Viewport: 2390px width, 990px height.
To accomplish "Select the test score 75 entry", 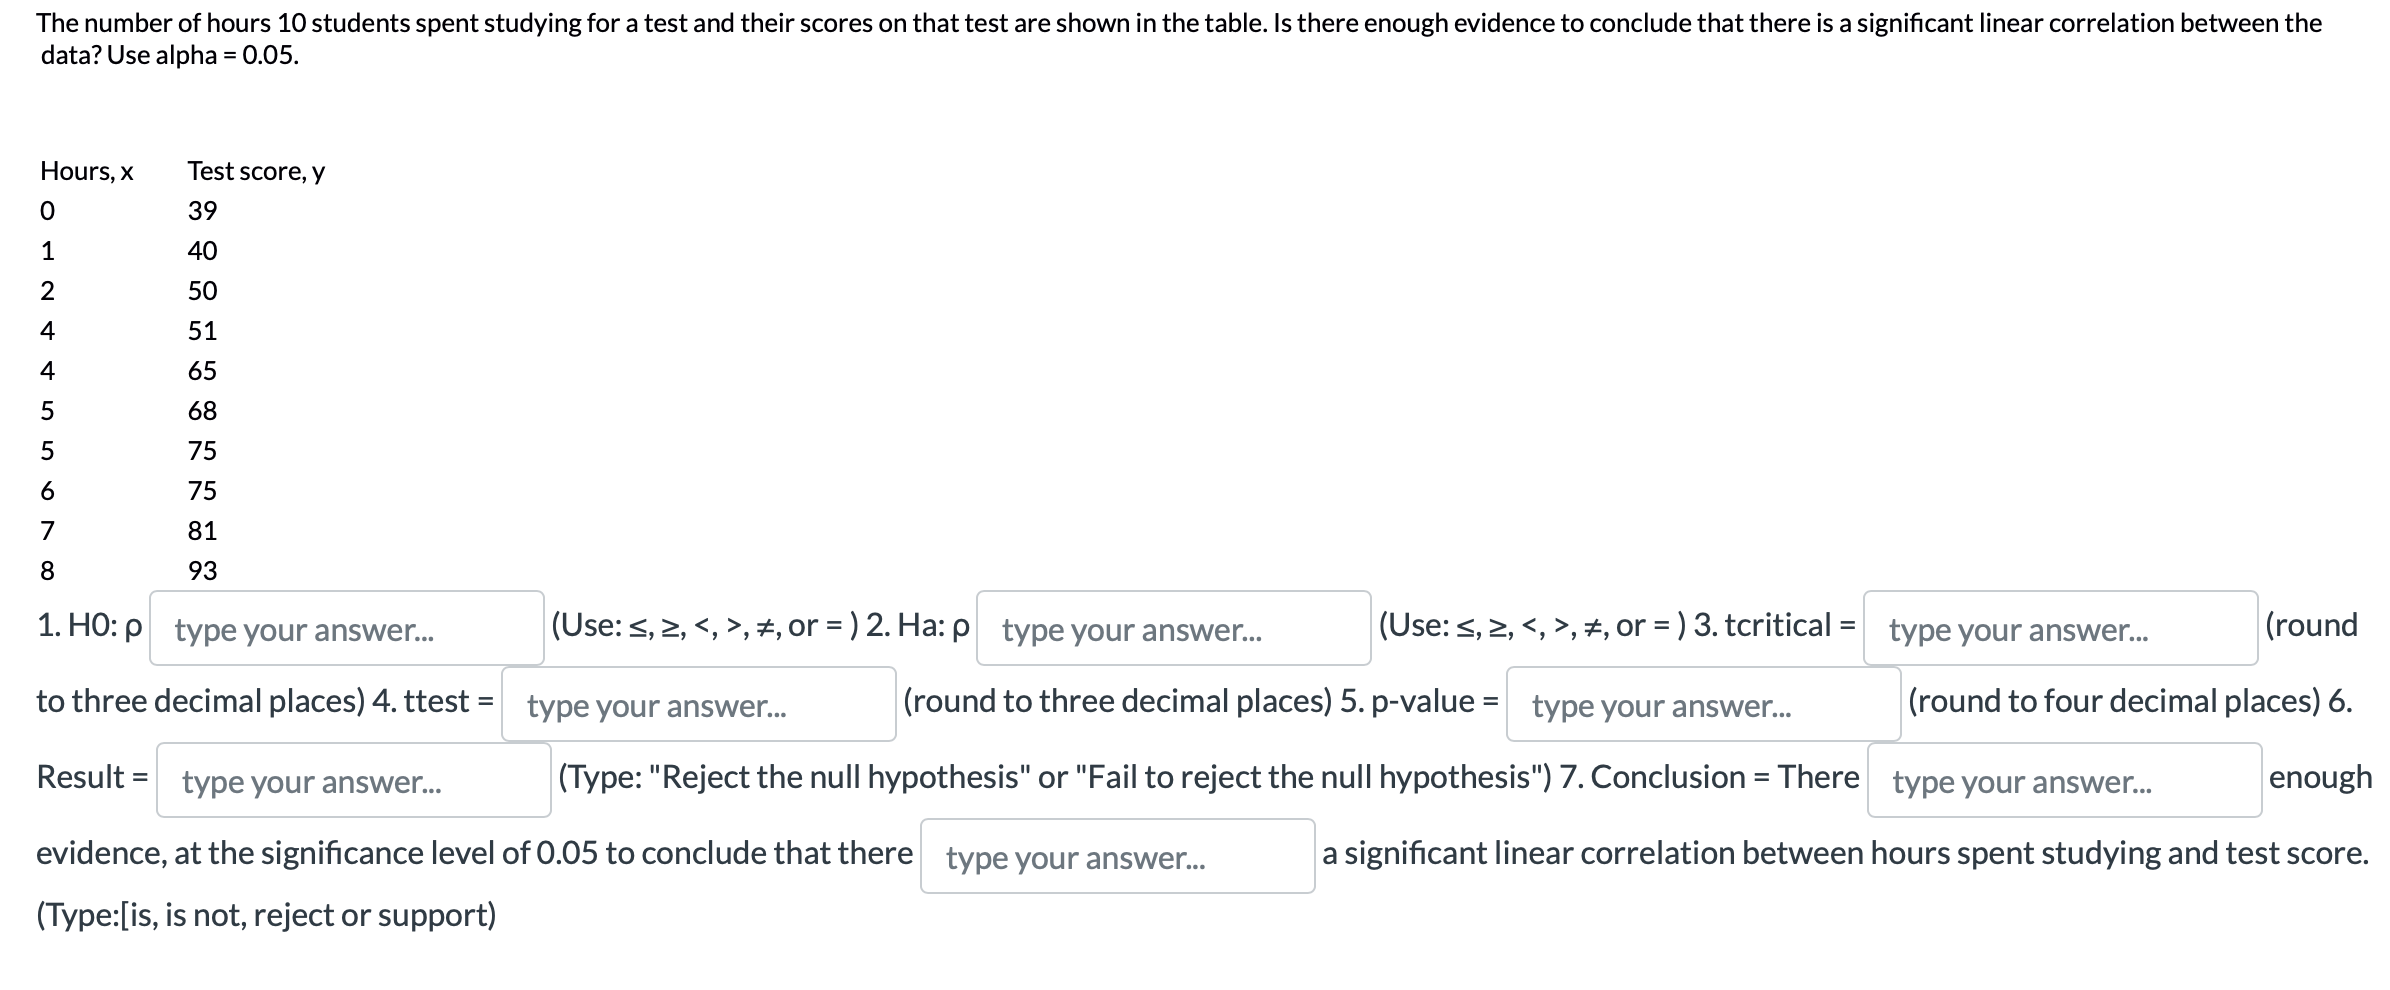I will pyautogui.click(x=204, y=451).
